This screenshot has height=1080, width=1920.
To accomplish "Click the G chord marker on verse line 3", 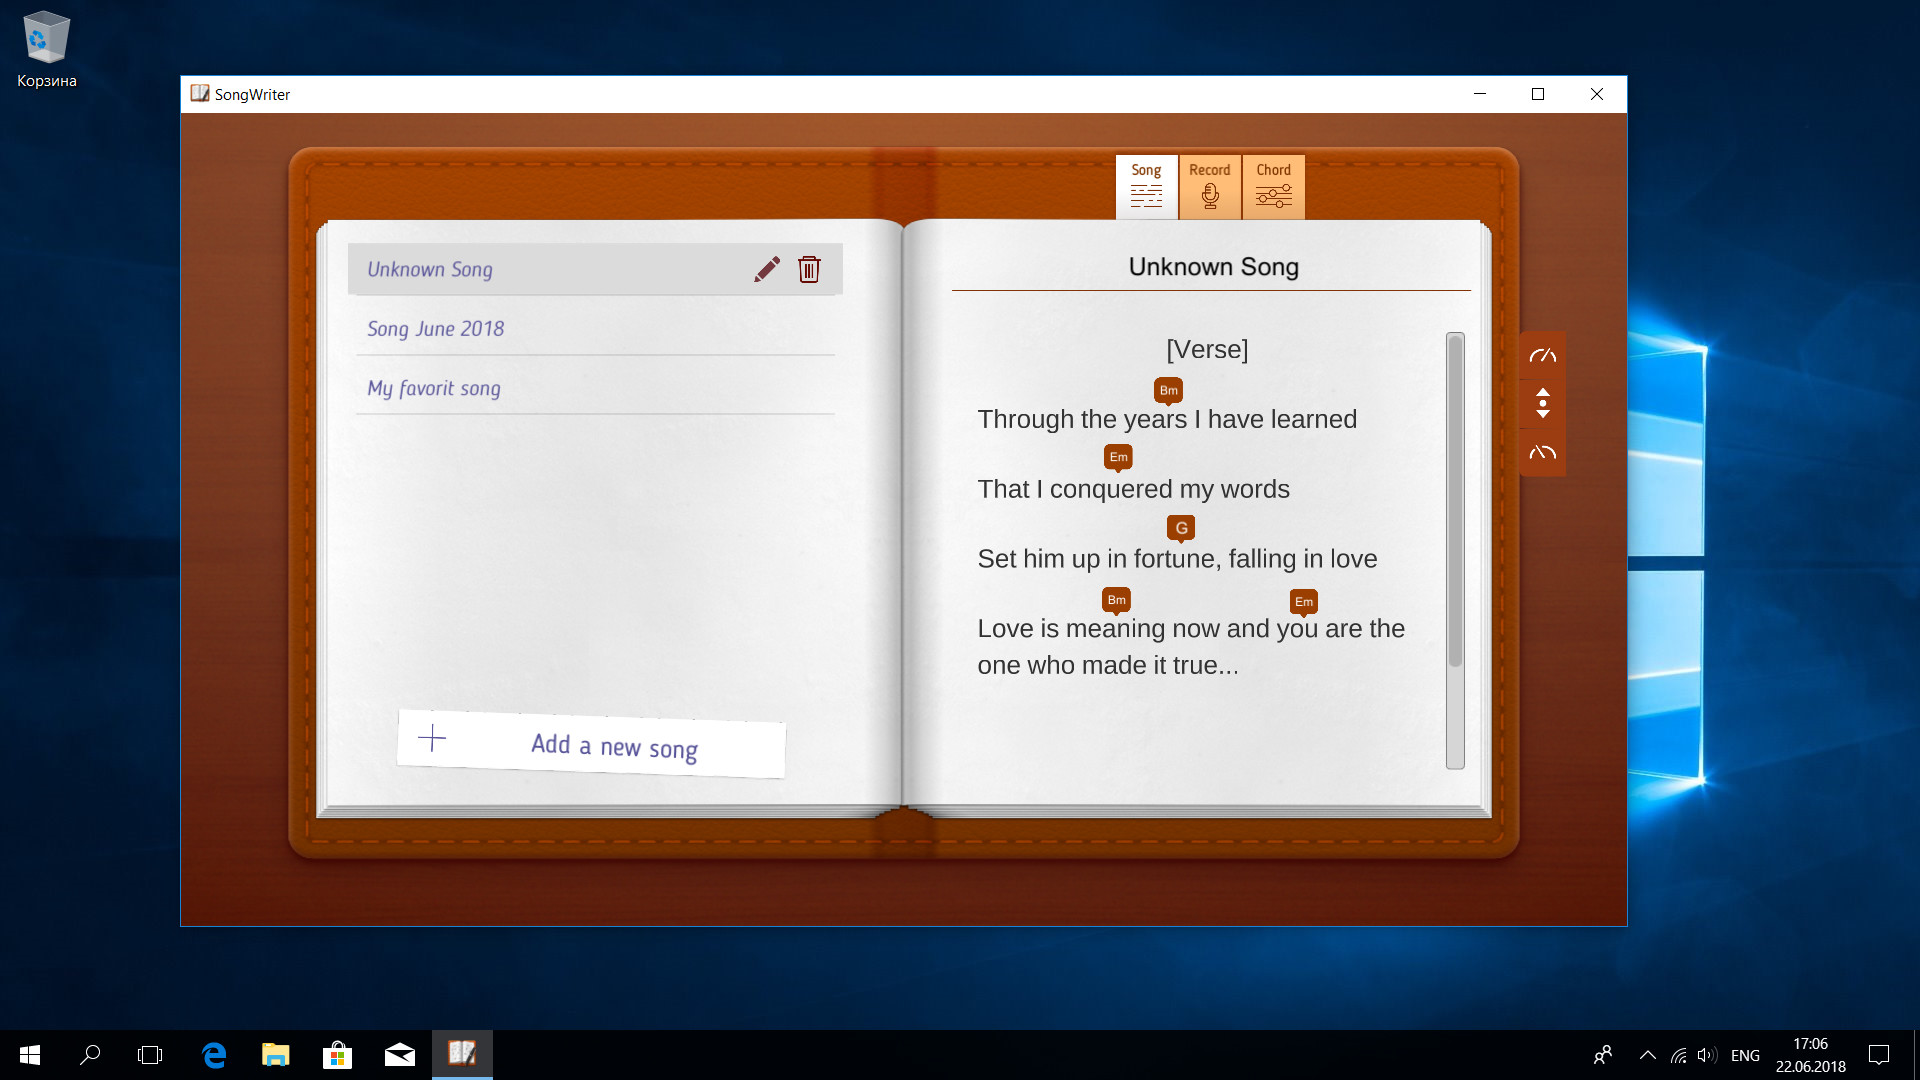I will pyautogui.click(x=1179, y=527).
